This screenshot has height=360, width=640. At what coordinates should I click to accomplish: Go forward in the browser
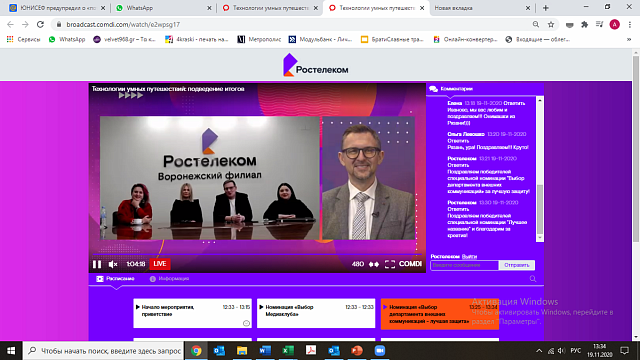(25, 24)
